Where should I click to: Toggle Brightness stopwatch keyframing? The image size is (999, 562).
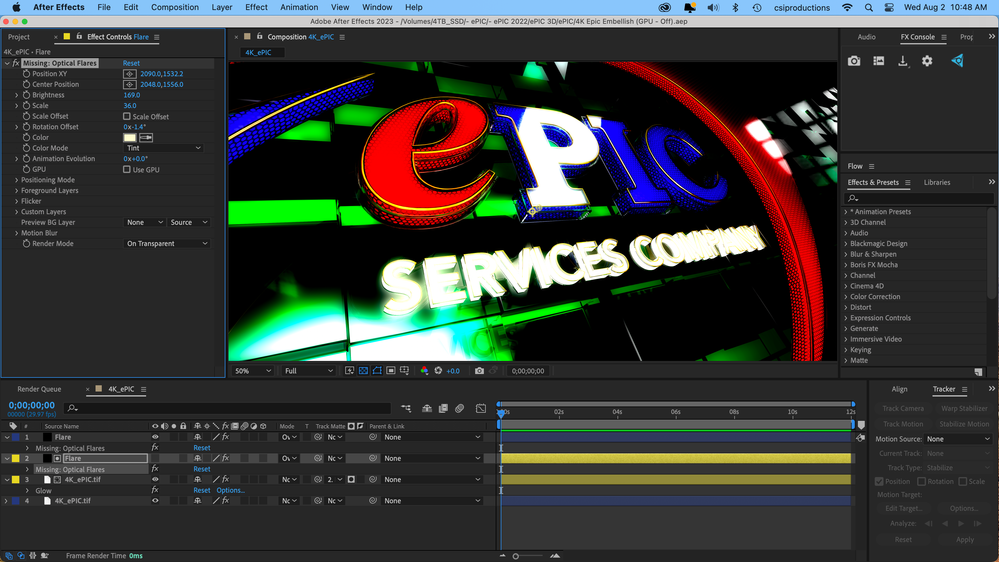pyautogui.click(x=27, y=95)
